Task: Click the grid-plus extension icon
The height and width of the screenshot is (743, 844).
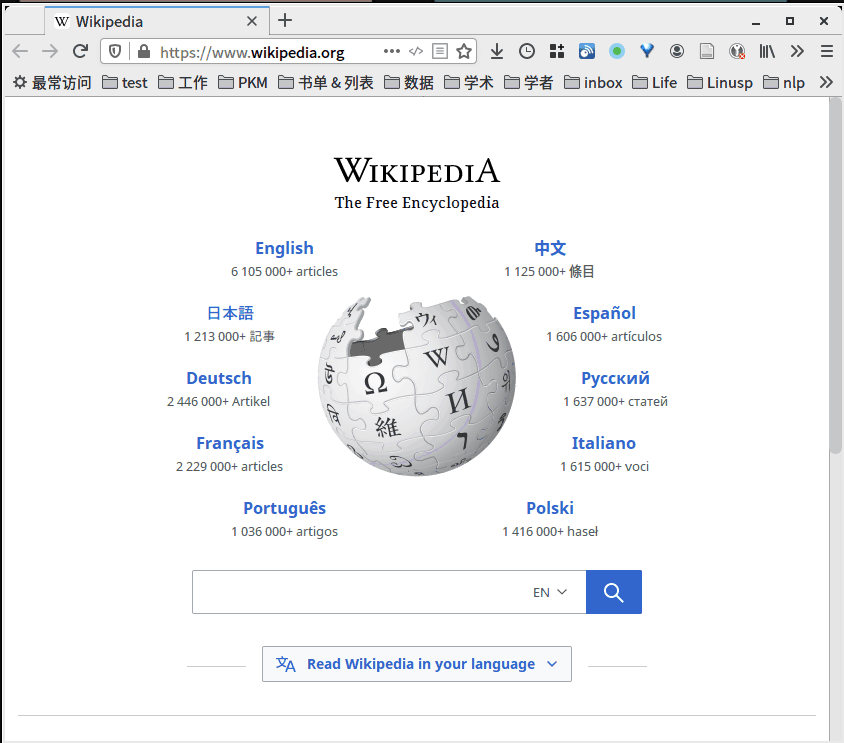Action: (557, 51)
